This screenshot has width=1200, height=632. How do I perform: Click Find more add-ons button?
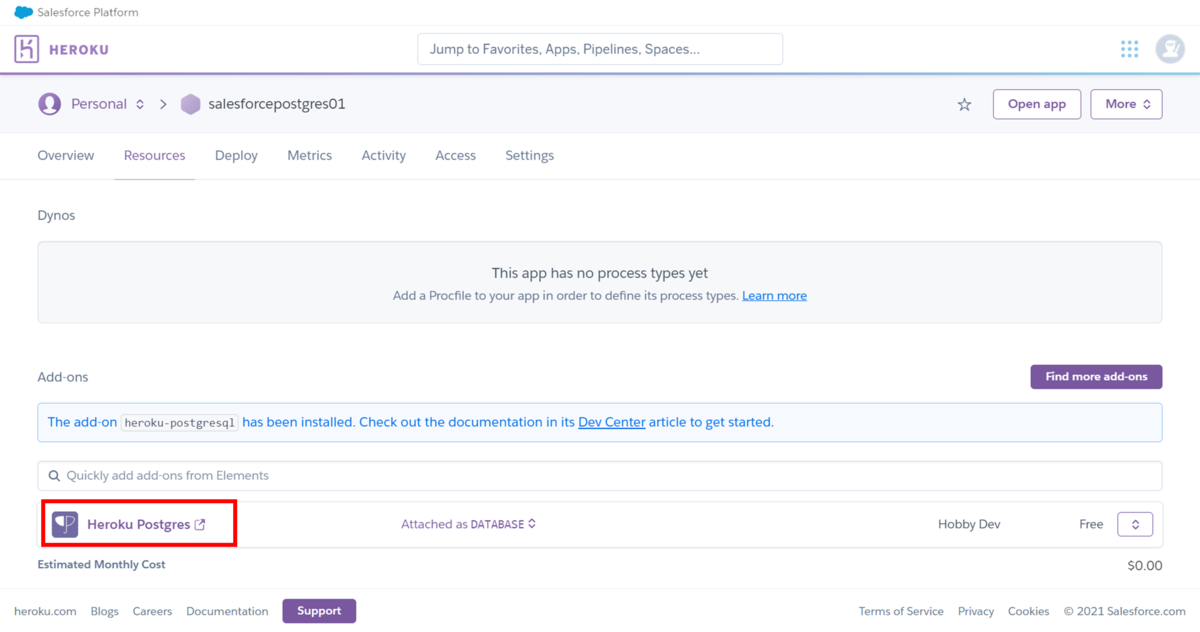pos(1096,377)
